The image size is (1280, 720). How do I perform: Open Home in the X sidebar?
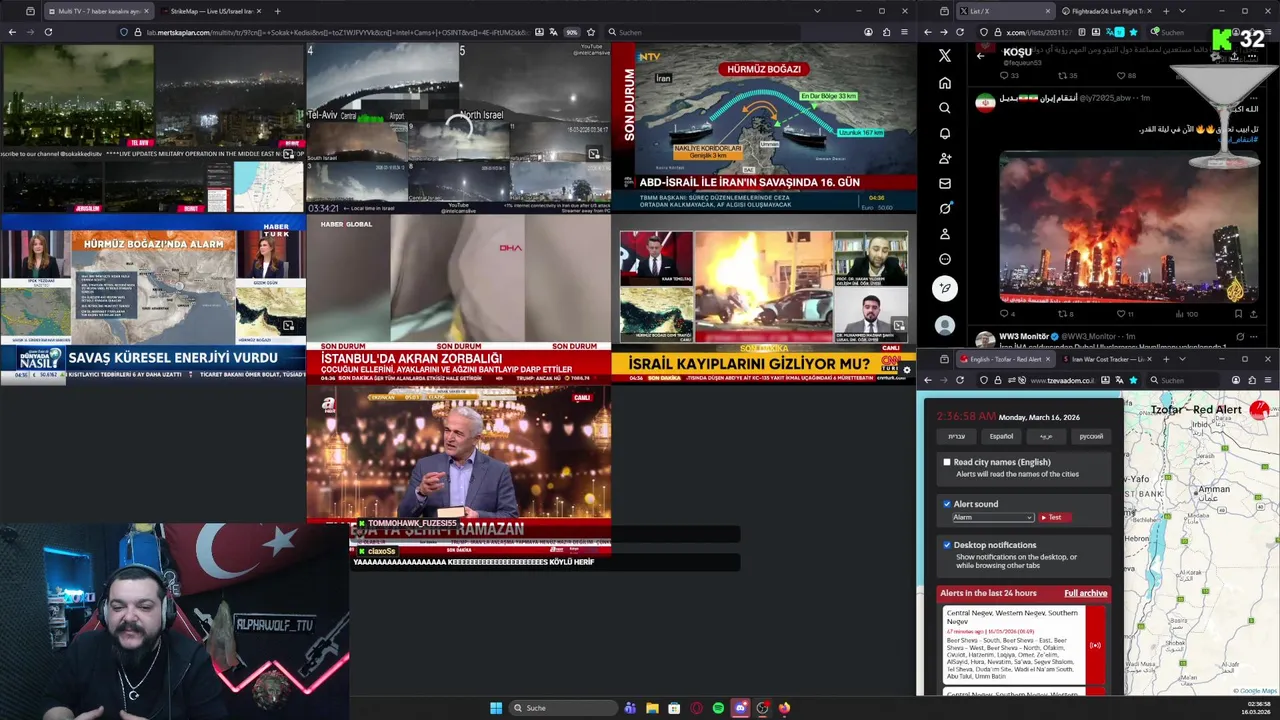[x=945, y=83]
